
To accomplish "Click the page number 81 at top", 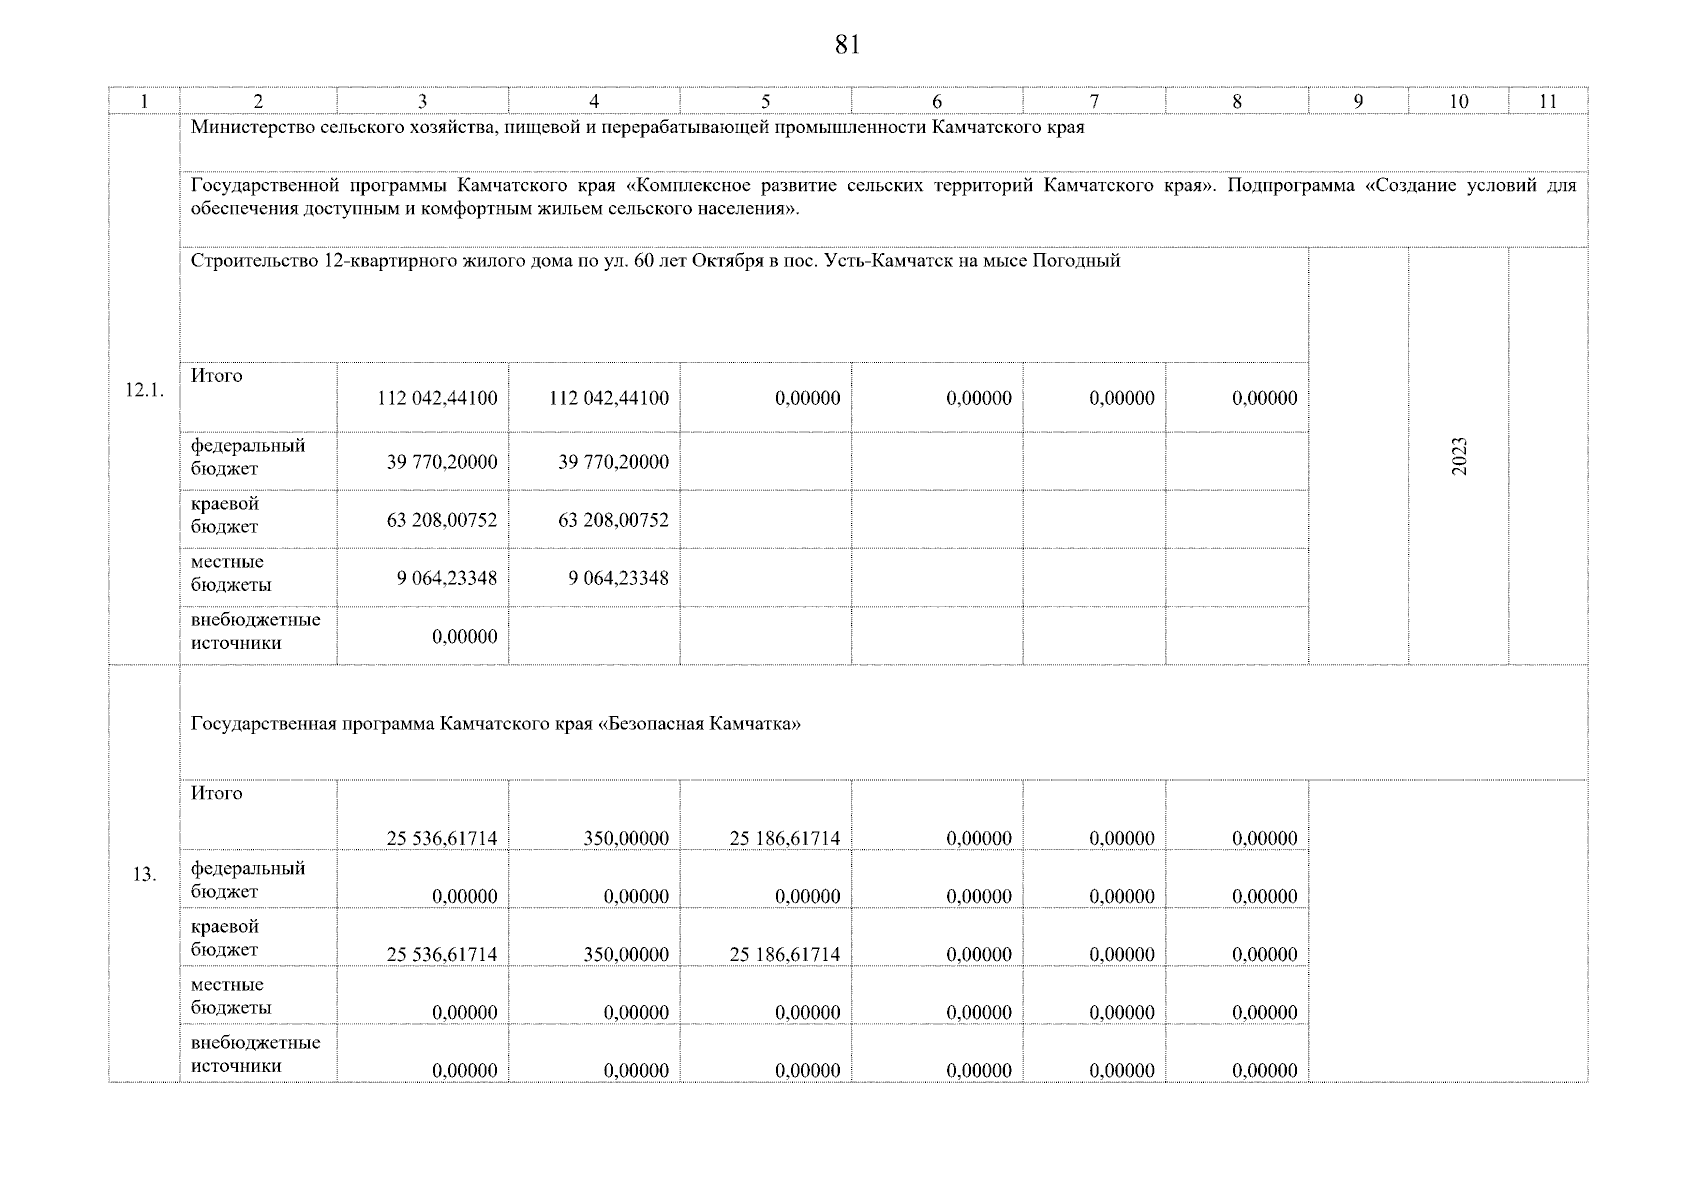I will pyautogui.click(x=846, y=45).
